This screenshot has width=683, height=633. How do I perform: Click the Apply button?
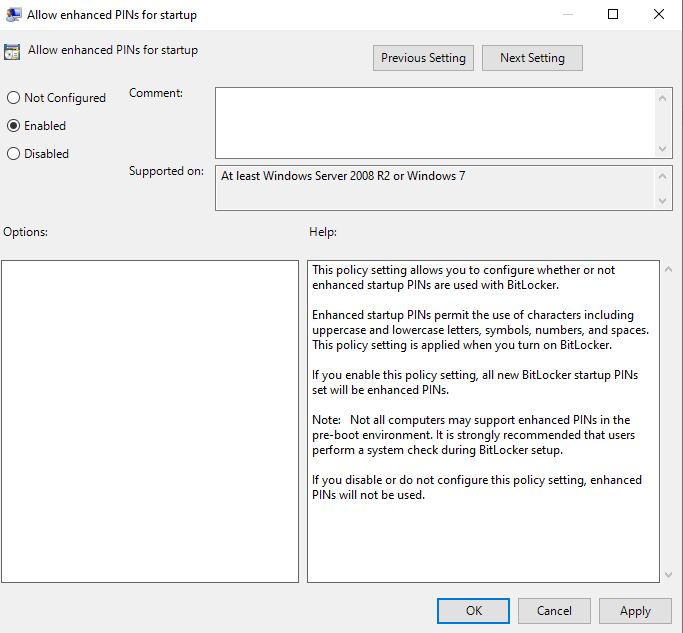(635, 611)
